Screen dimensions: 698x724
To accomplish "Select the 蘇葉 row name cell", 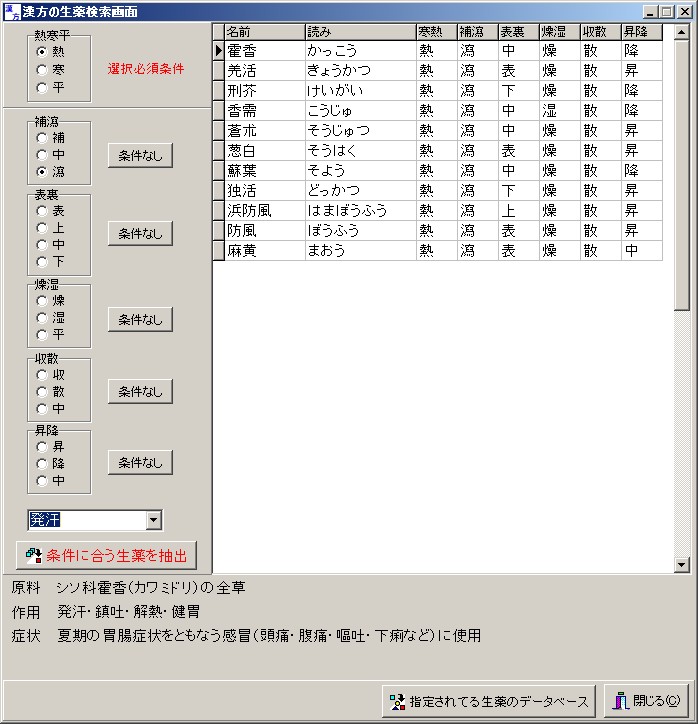I will point(265,170).
